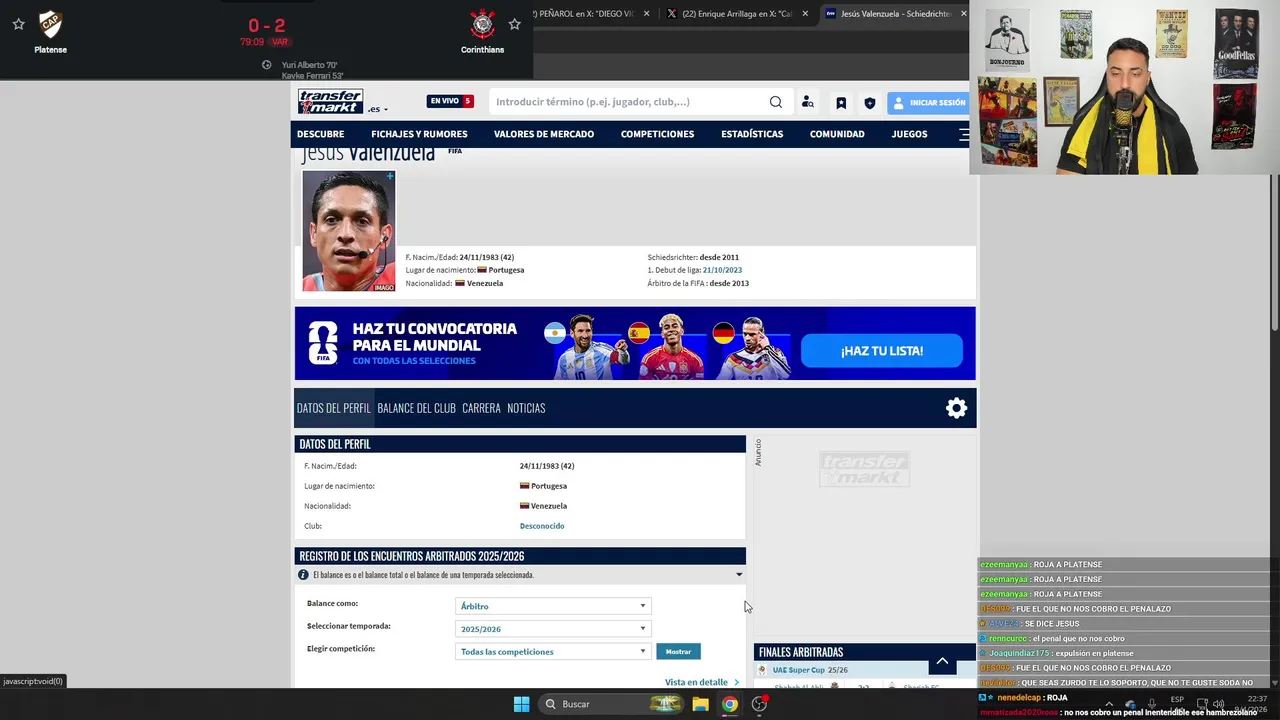The image size is (1280, 720).
Task: Click the Transfermarkt logo
Action: 330,102
